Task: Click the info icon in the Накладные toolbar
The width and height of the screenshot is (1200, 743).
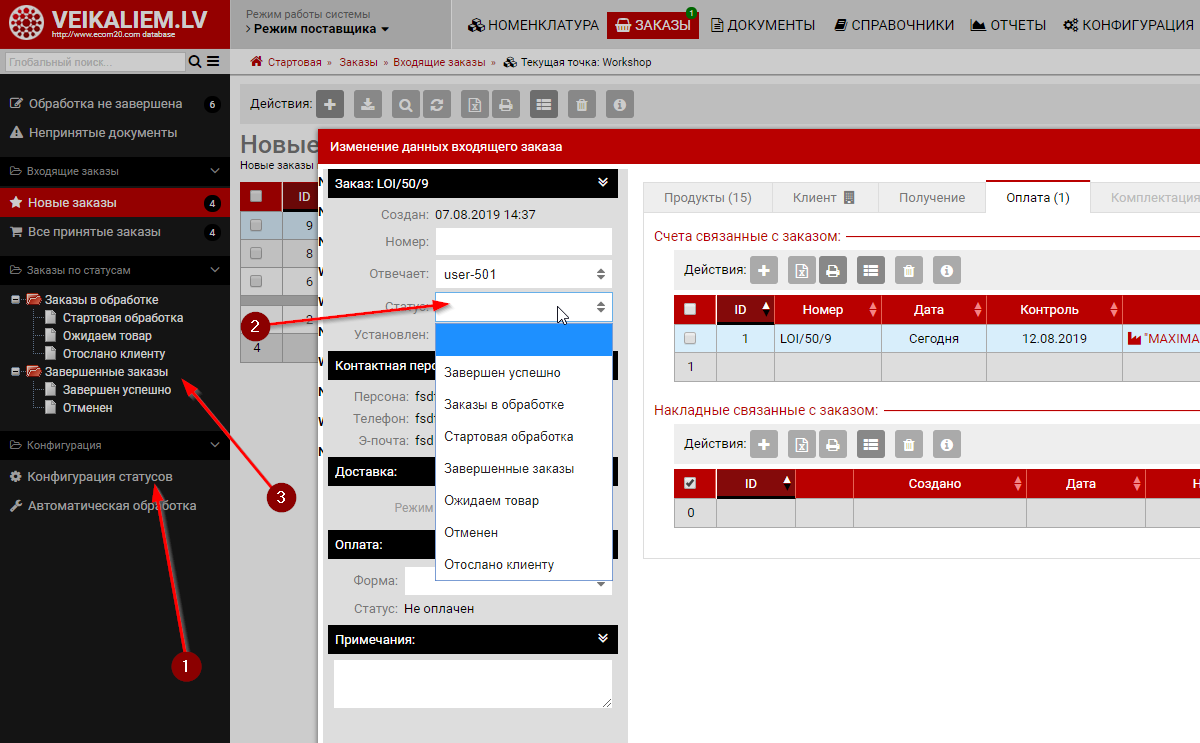Action: pos(946,444)
